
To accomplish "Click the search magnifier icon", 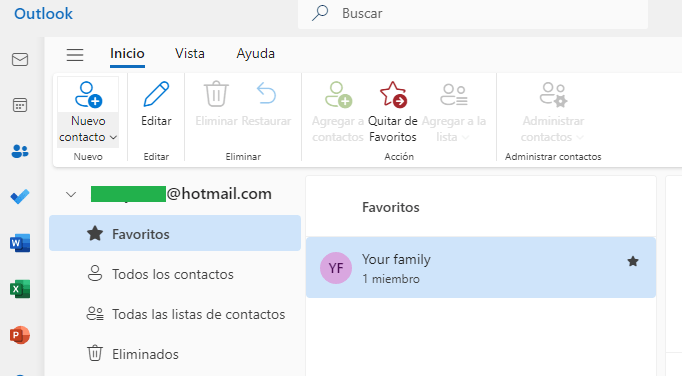I will [x=320, y=13].
